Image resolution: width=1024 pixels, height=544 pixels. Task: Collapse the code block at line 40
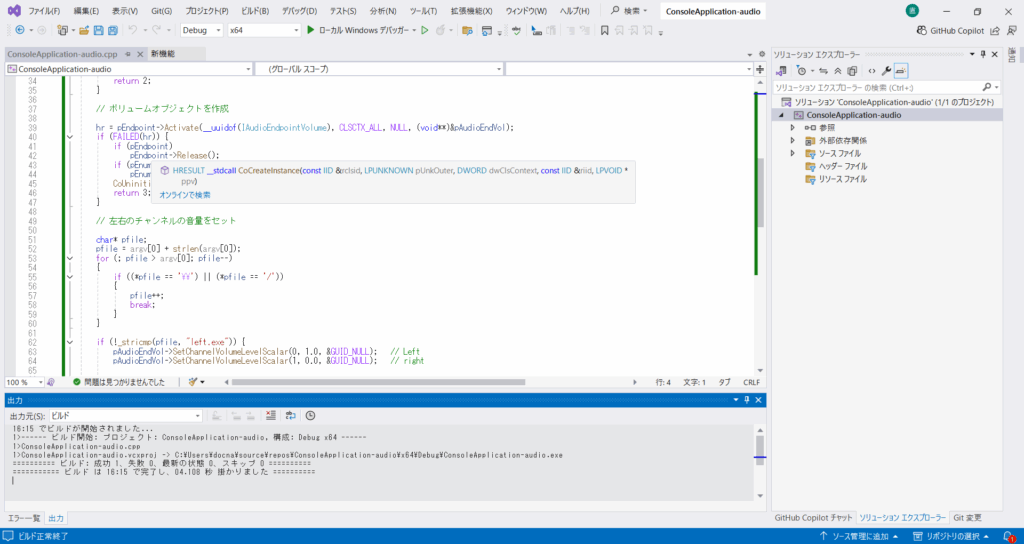(70, 137)
